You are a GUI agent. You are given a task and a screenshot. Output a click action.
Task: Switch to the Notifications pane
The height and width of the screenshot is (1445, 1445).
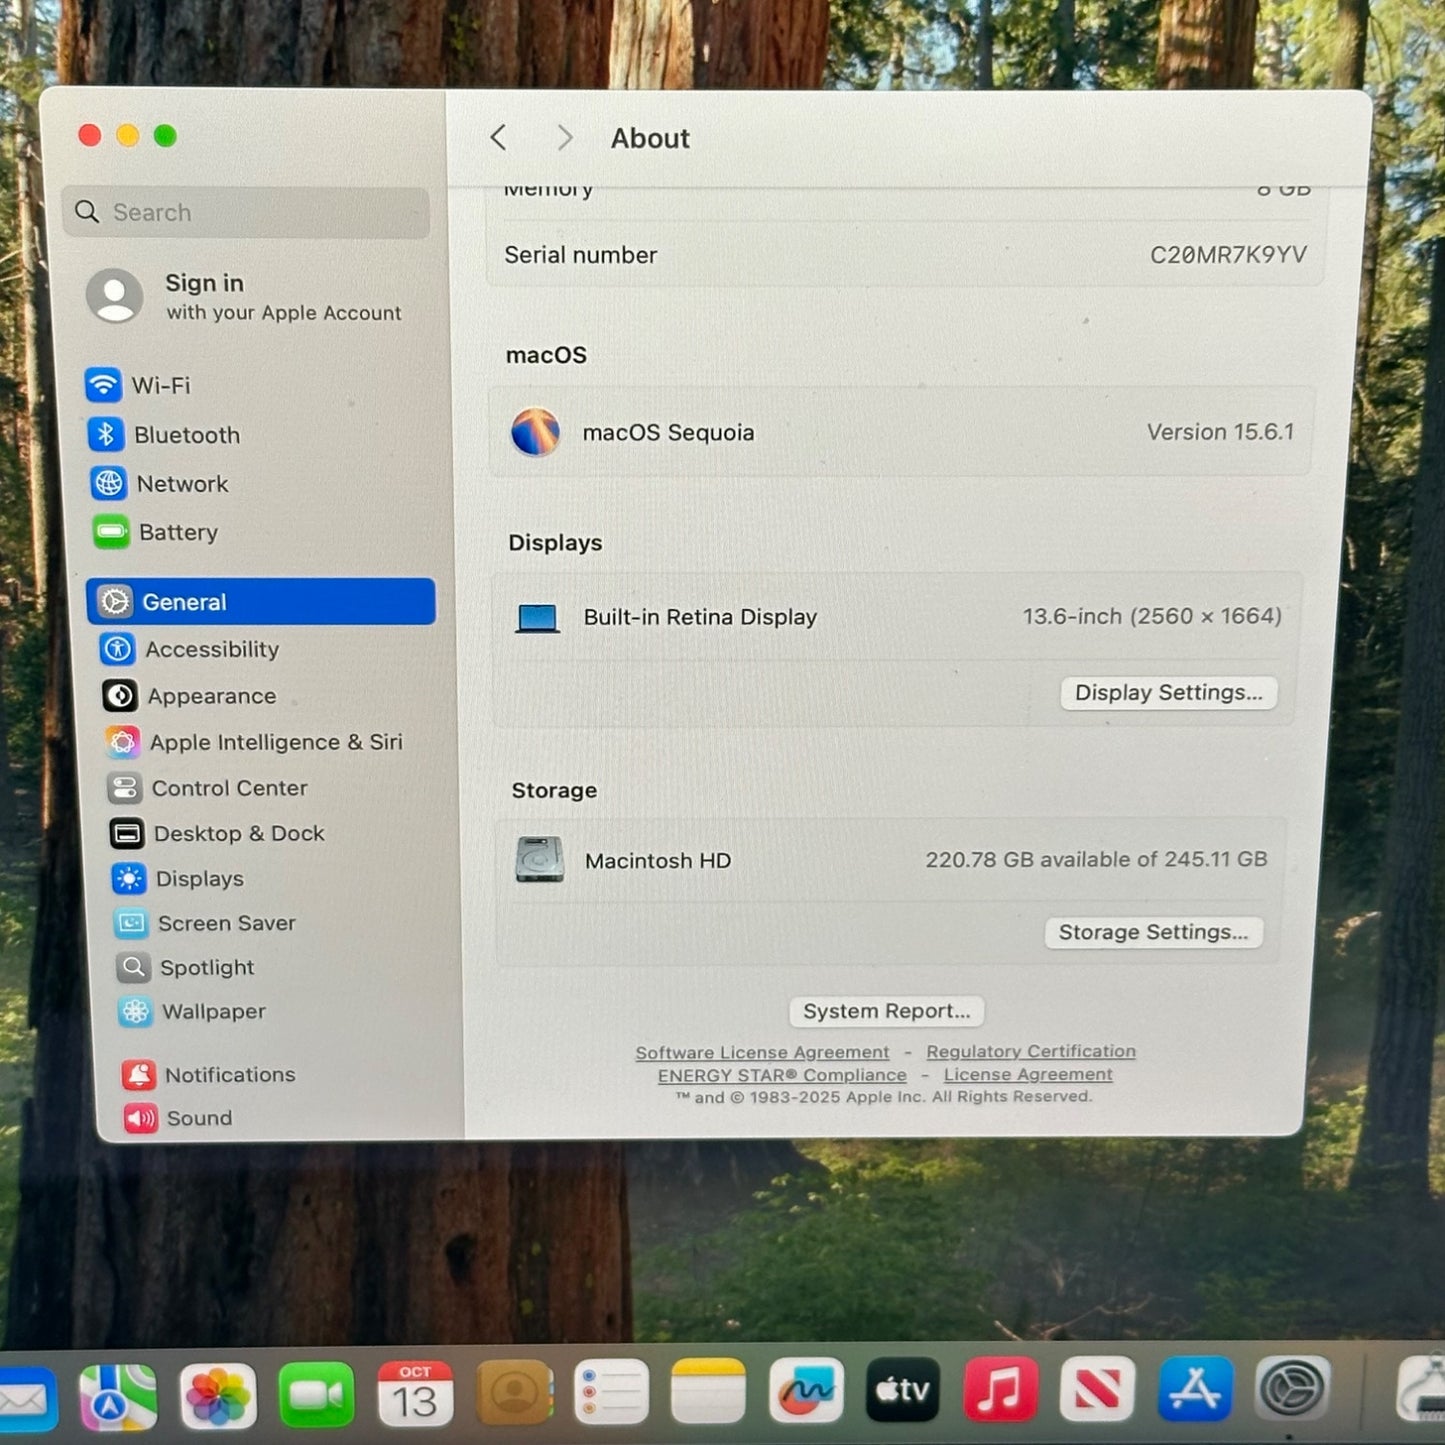[x=229, y=1075]
